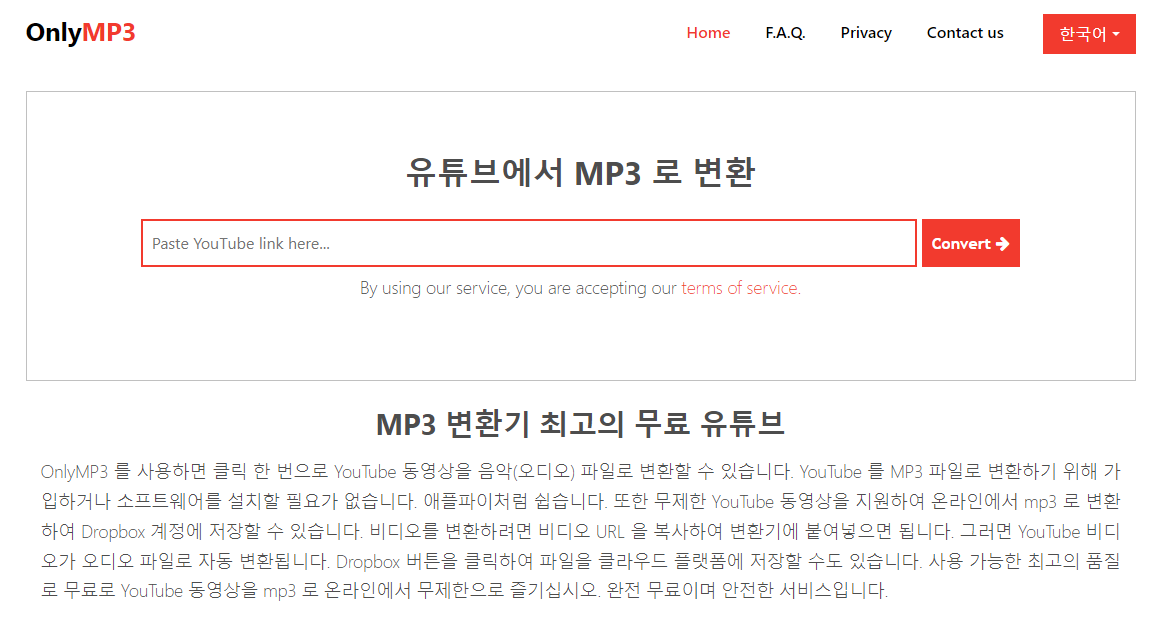Click the Convert button
The height and width of the screenshot is (624, 1152).
[x=971, y=243]
